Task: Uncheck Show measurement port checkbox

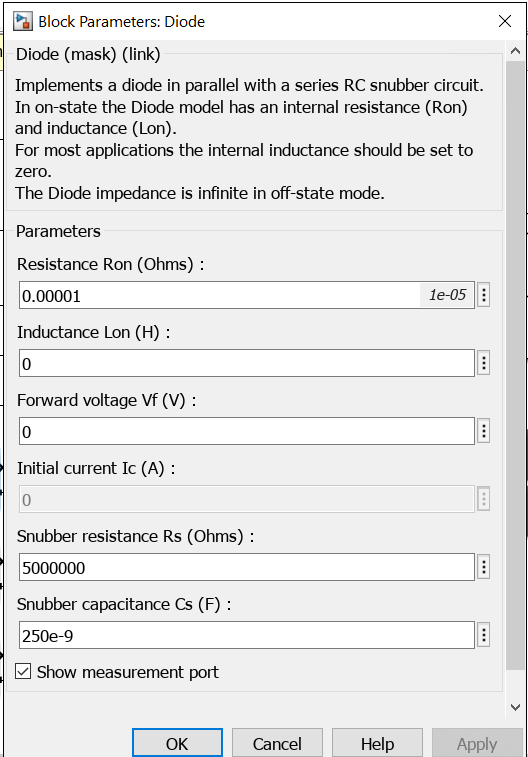Action: (23, 672)
